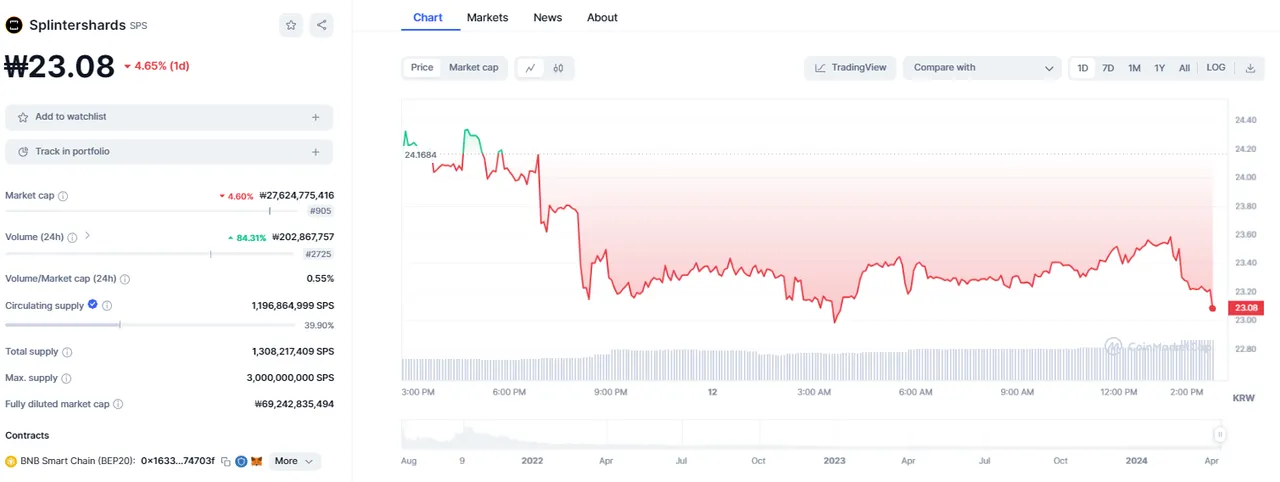Select the Market cap chart toggle
This screenshot has width=1280, height=482.
473,68
